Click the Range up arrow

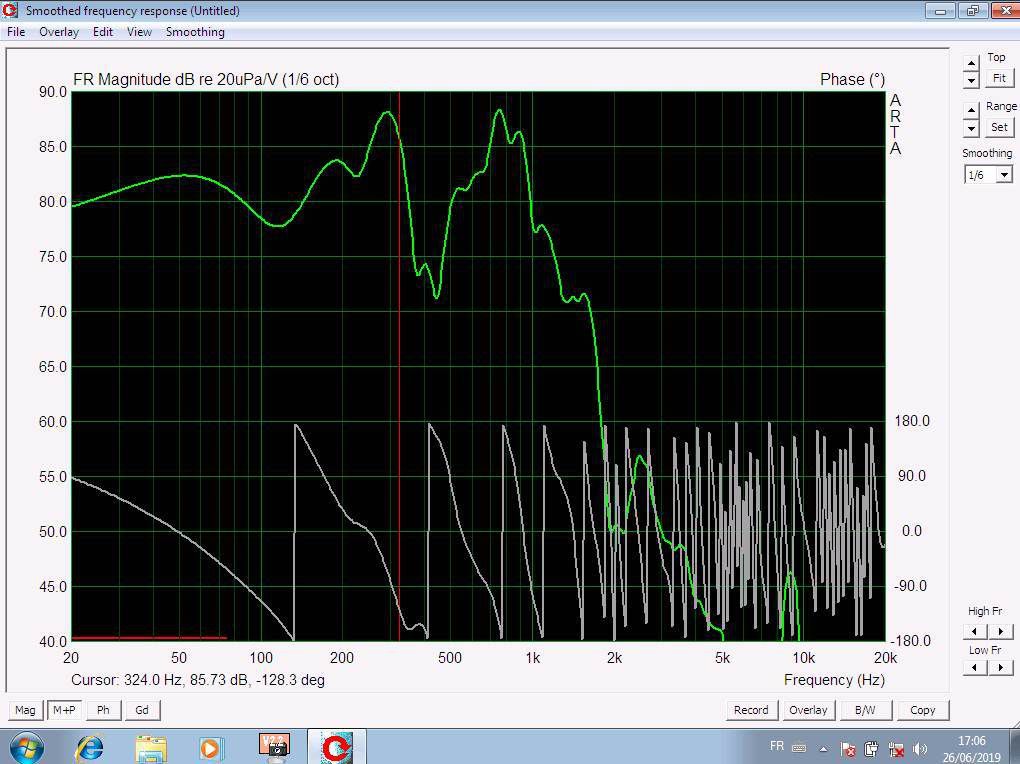coord(971,111)
